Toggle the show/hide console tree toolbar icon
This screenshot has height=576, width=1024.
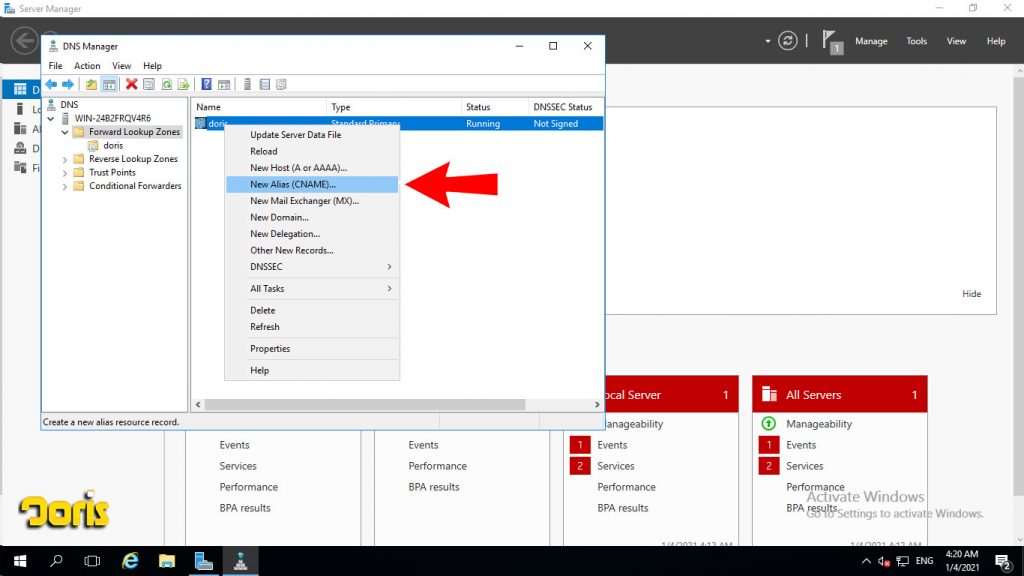click(x=109, y=84)
